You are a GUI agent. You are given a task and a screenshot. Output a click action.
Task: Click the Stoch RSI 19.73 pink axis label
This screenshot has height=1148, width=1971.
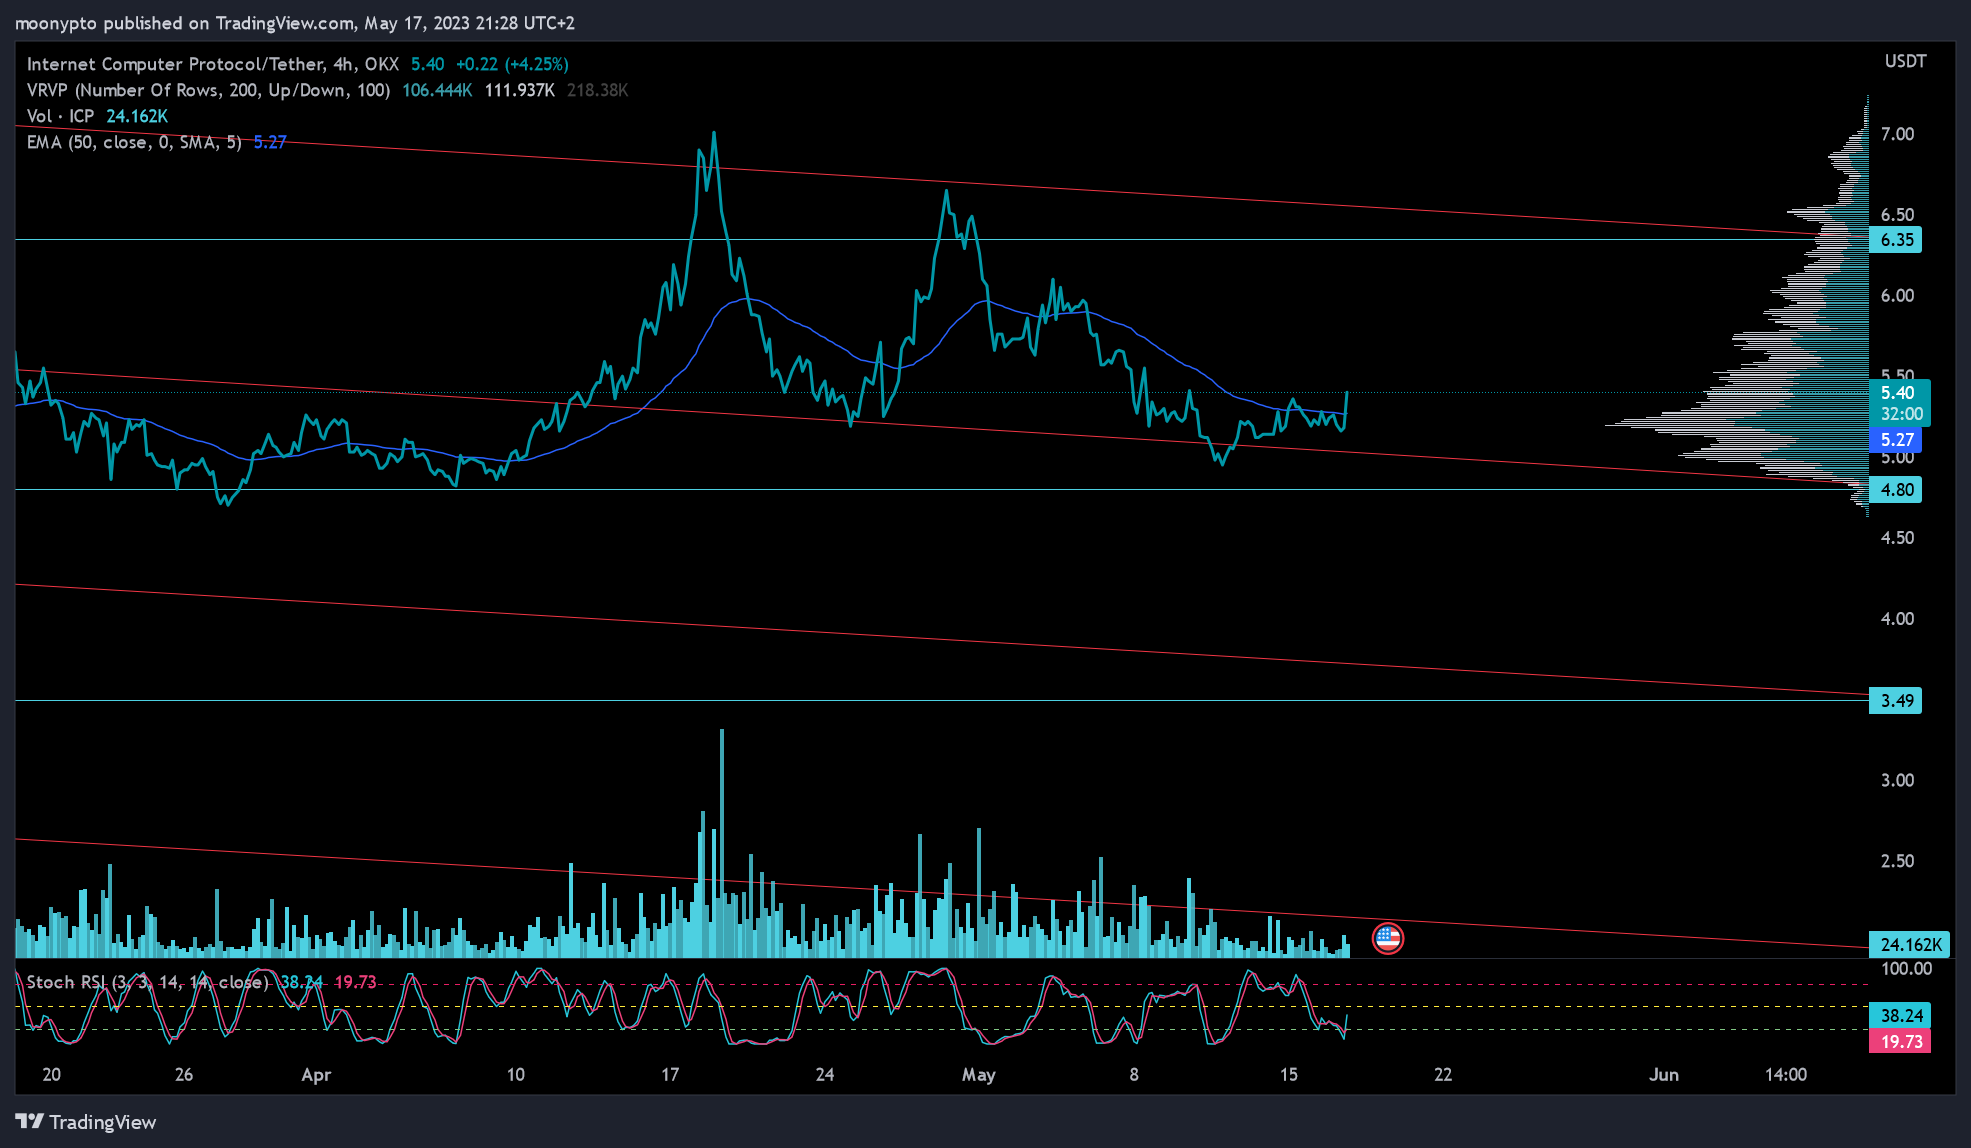(1899, 1042)
